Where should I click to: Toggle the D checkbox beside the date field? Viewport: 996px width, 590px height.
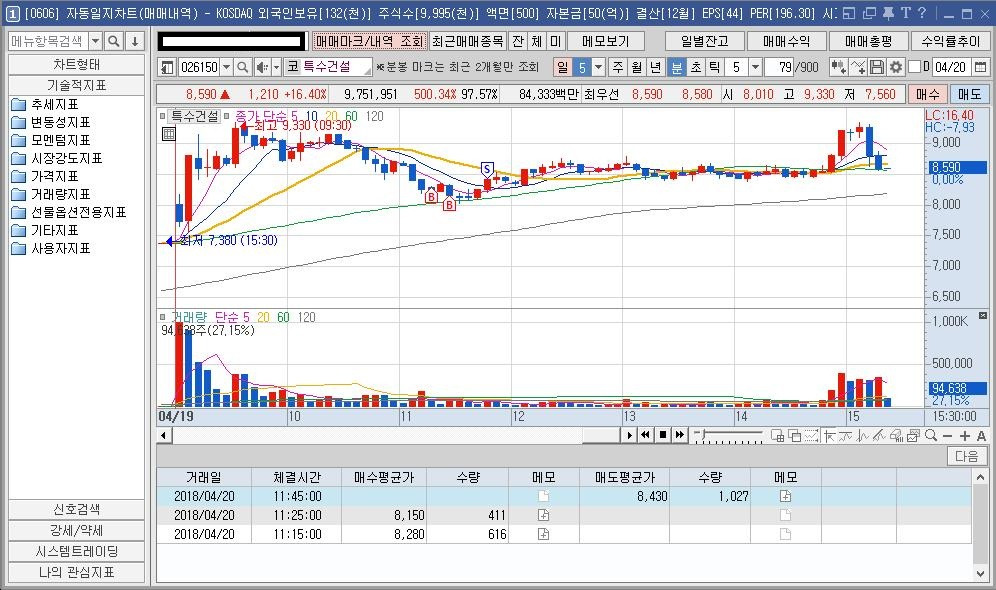[x=915, y=67]
